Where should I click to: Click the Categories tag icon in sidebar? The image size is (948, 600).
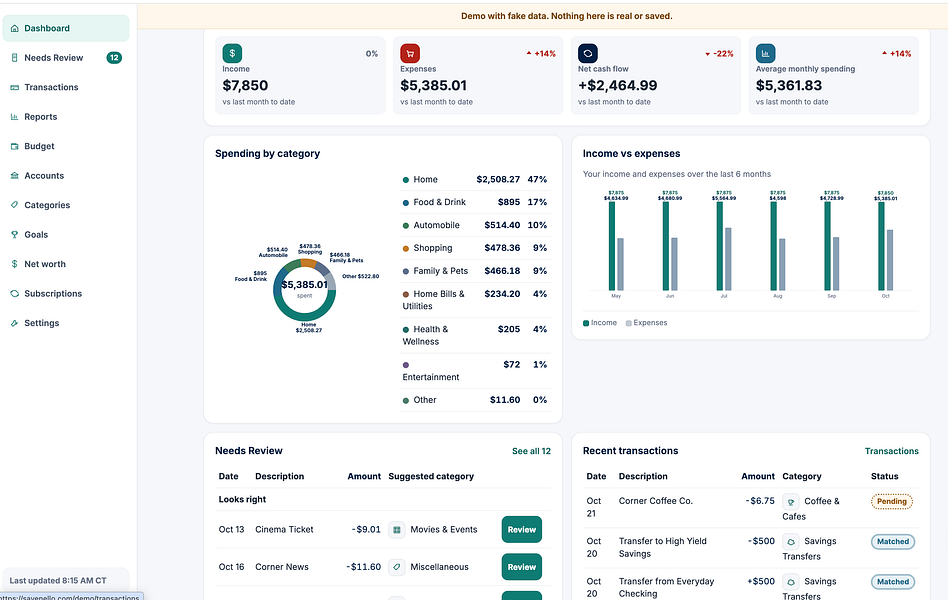tap(15, 205)
